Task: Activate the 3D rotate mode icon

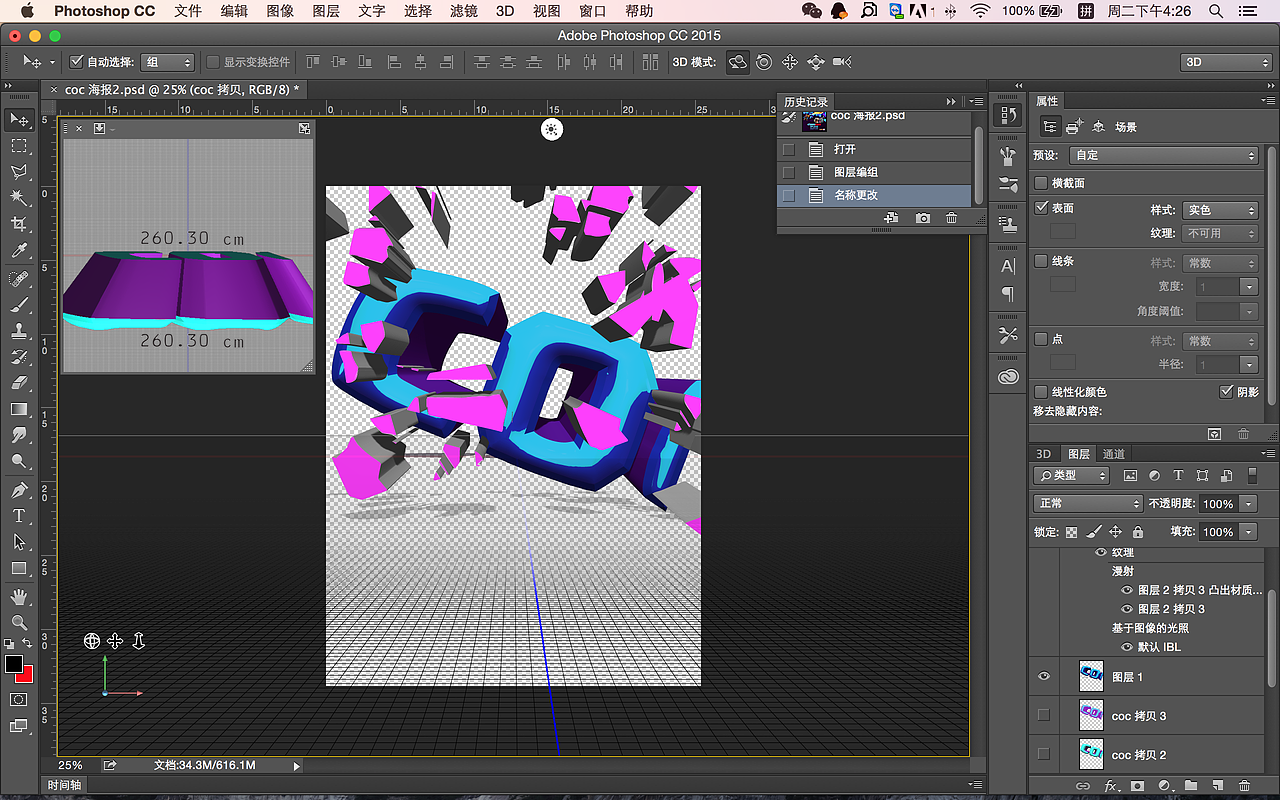Action: coord(738,62)
